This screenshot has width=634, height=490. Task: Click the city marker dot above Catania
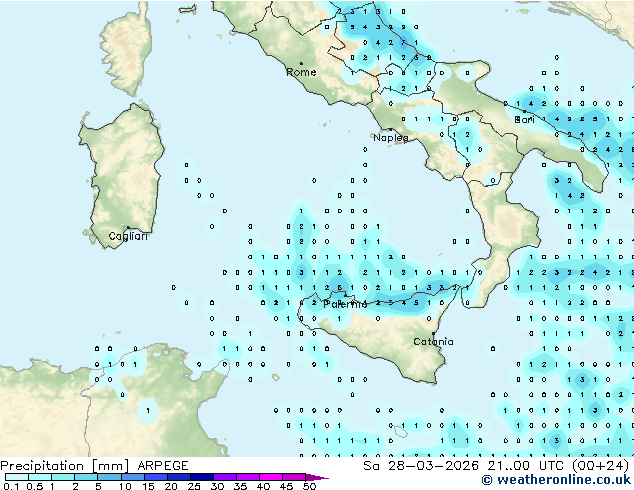(433, 334)
